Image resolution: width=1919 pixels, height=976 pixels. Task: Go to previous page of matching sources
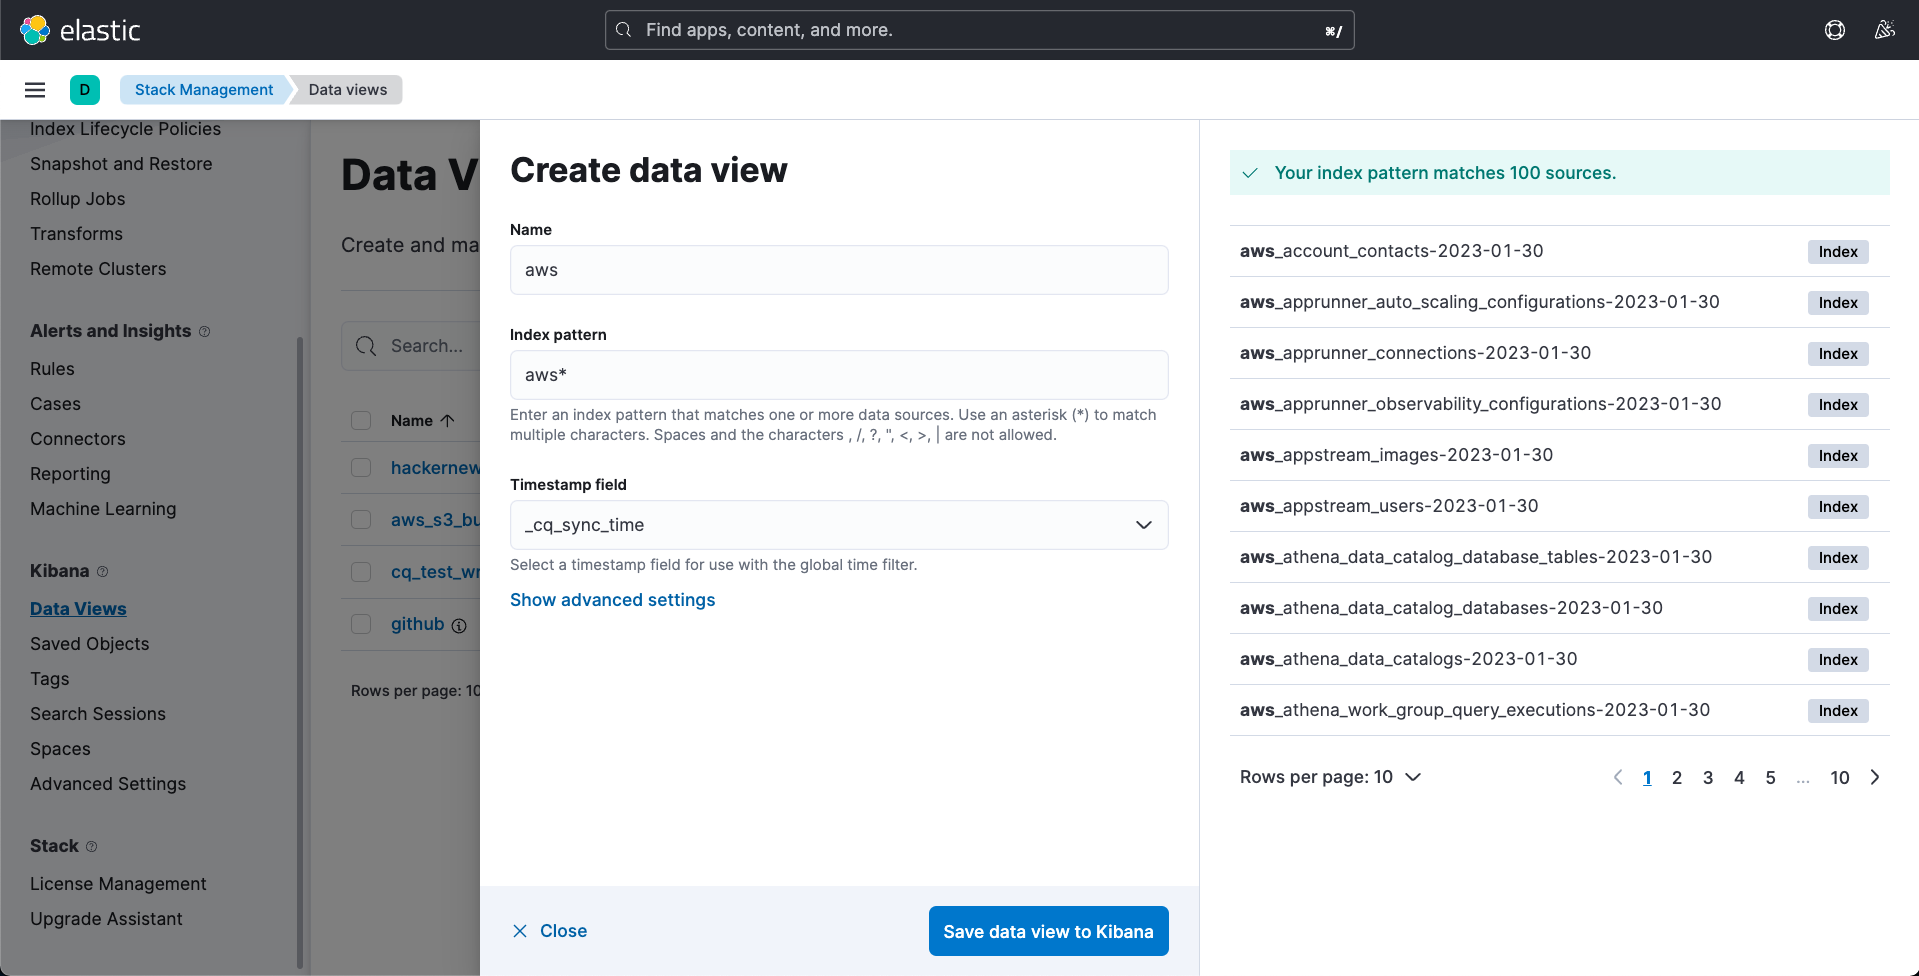[x=1617, y=777]
